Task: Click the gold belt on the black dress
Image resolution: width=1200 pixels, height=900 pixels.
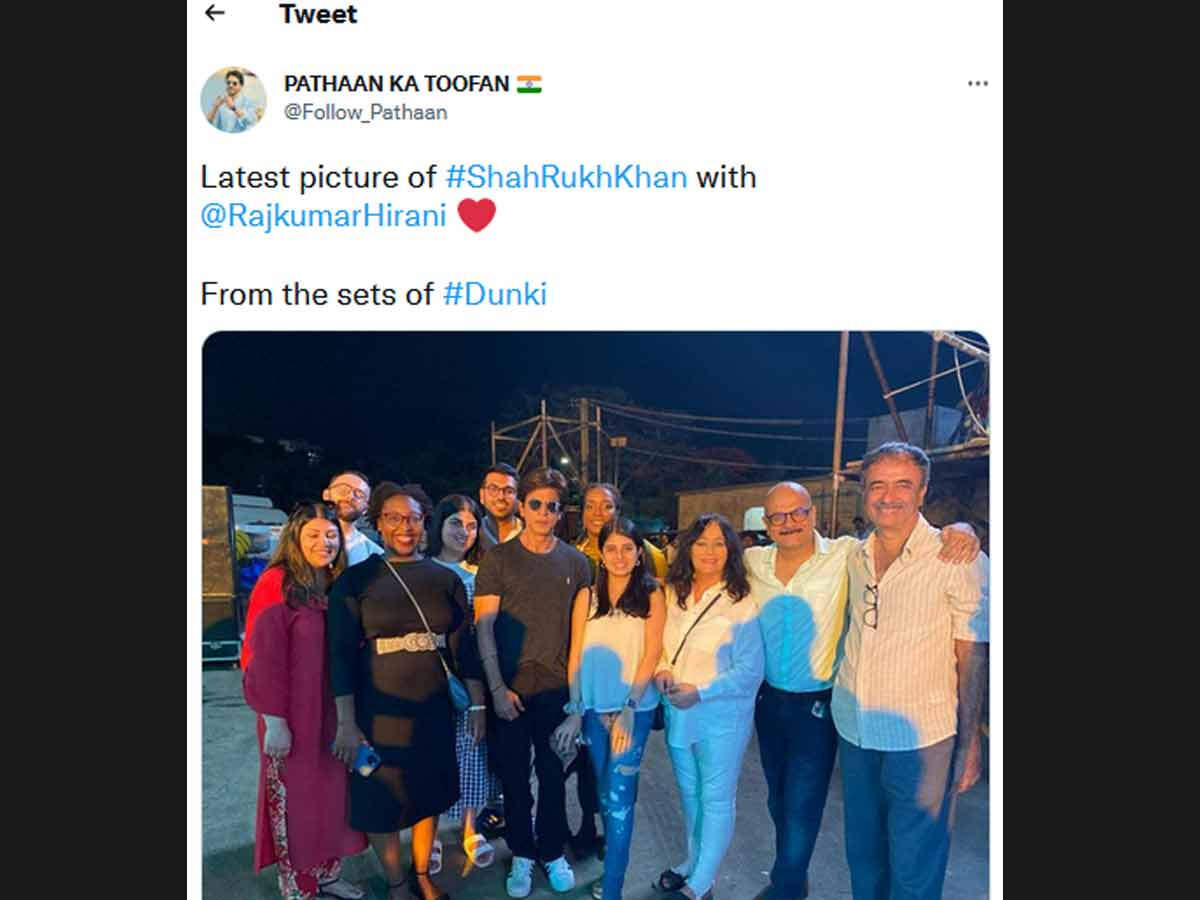Action: pyautogui.click(x=410, y=644)
